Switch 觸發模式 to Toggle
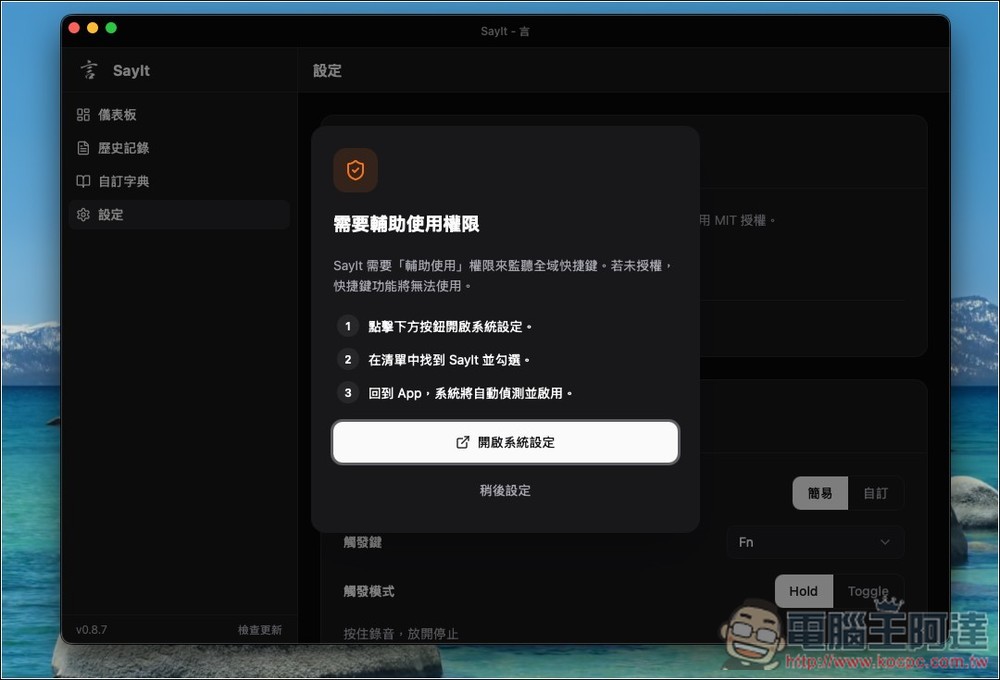This screenshot has width=1000, height=680. pos(868,591)
